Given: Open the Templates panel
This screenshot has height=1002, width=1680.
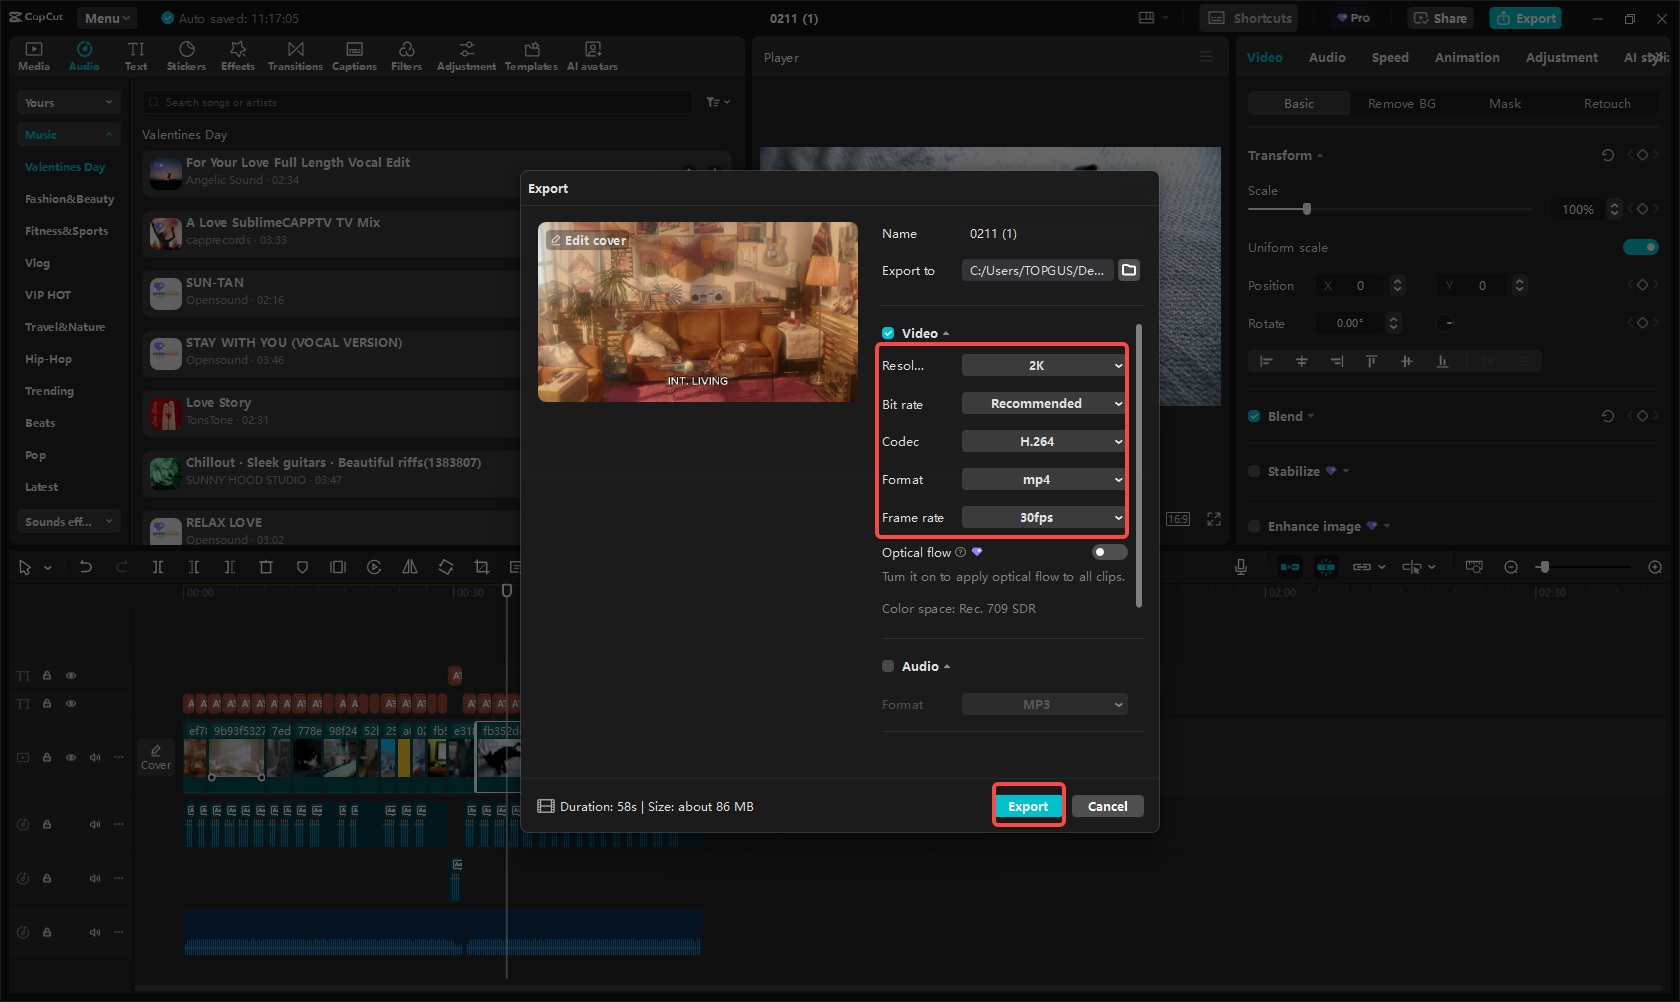Looking at the screenshot, I should [x=531, y=55].
